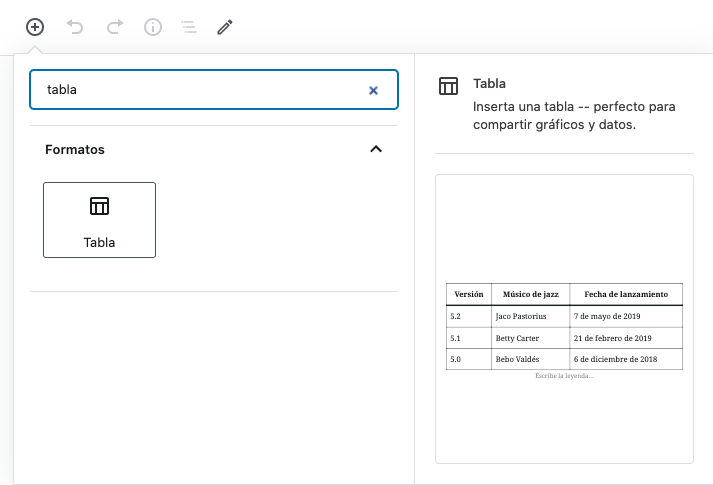Click the 'Jaco Pastorius' cell in preview
The image size is (713, 485).
click(521, 316)
